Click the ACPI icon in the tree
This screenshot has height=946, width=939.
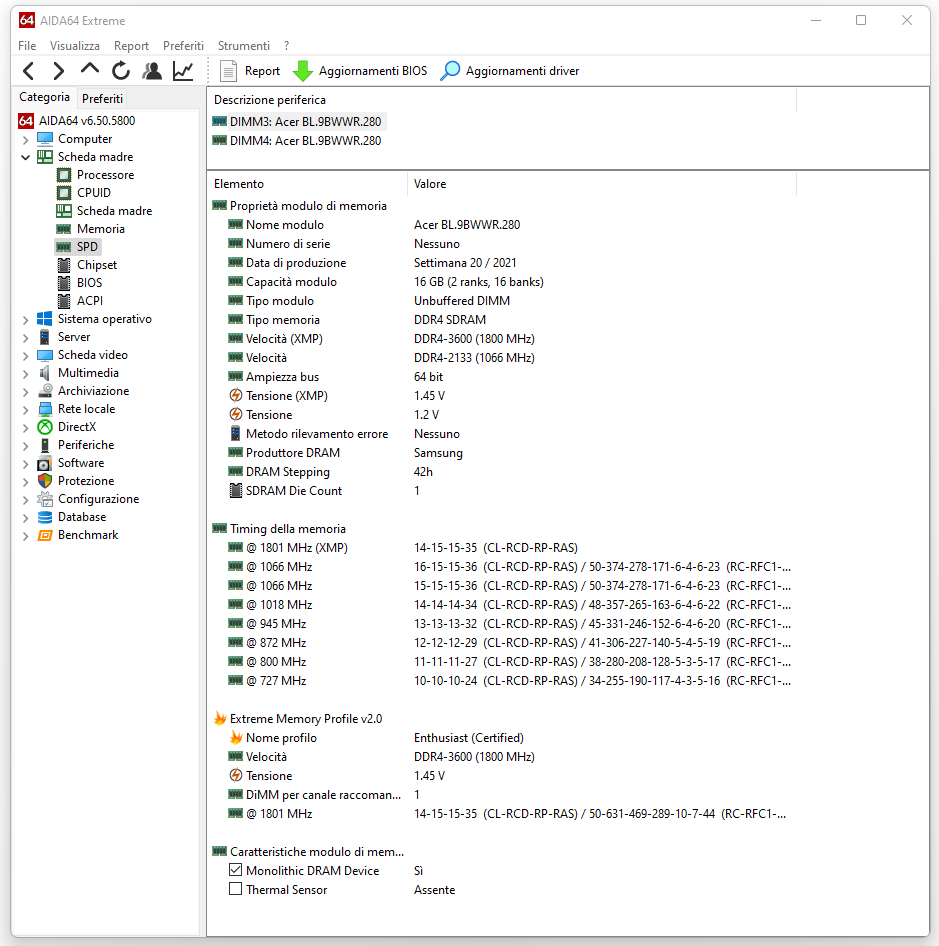point(64,300)
